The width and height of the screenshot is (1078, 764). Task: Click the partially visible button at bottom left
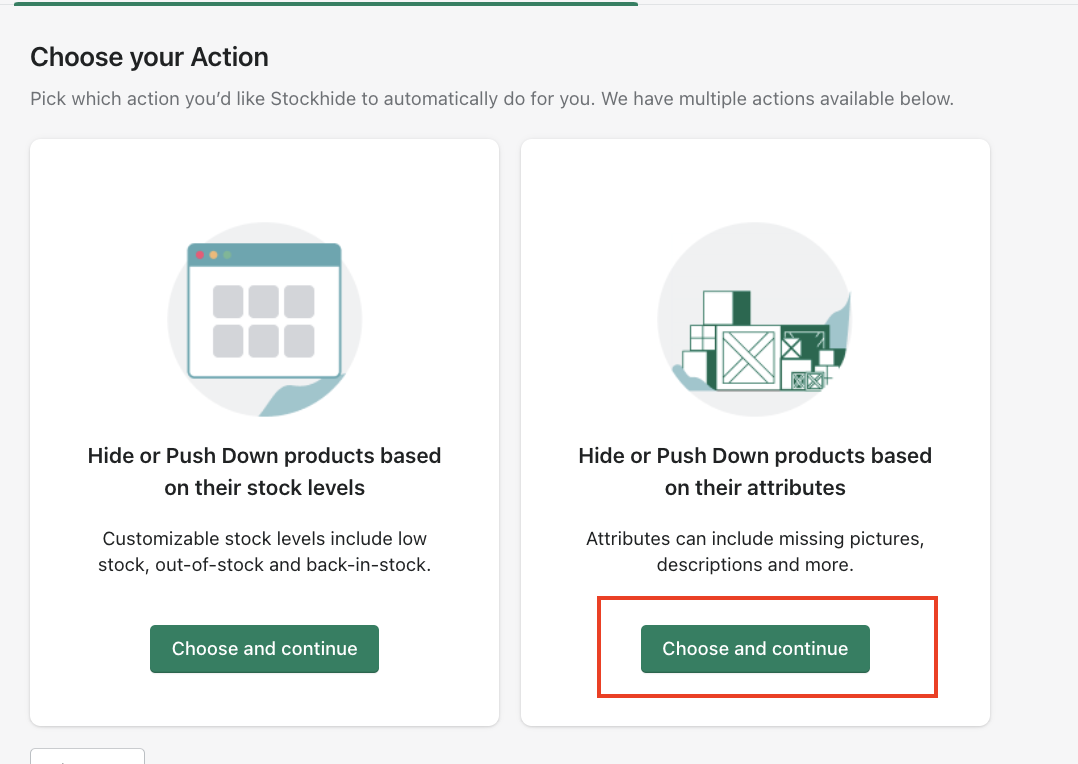click(87, 756)
